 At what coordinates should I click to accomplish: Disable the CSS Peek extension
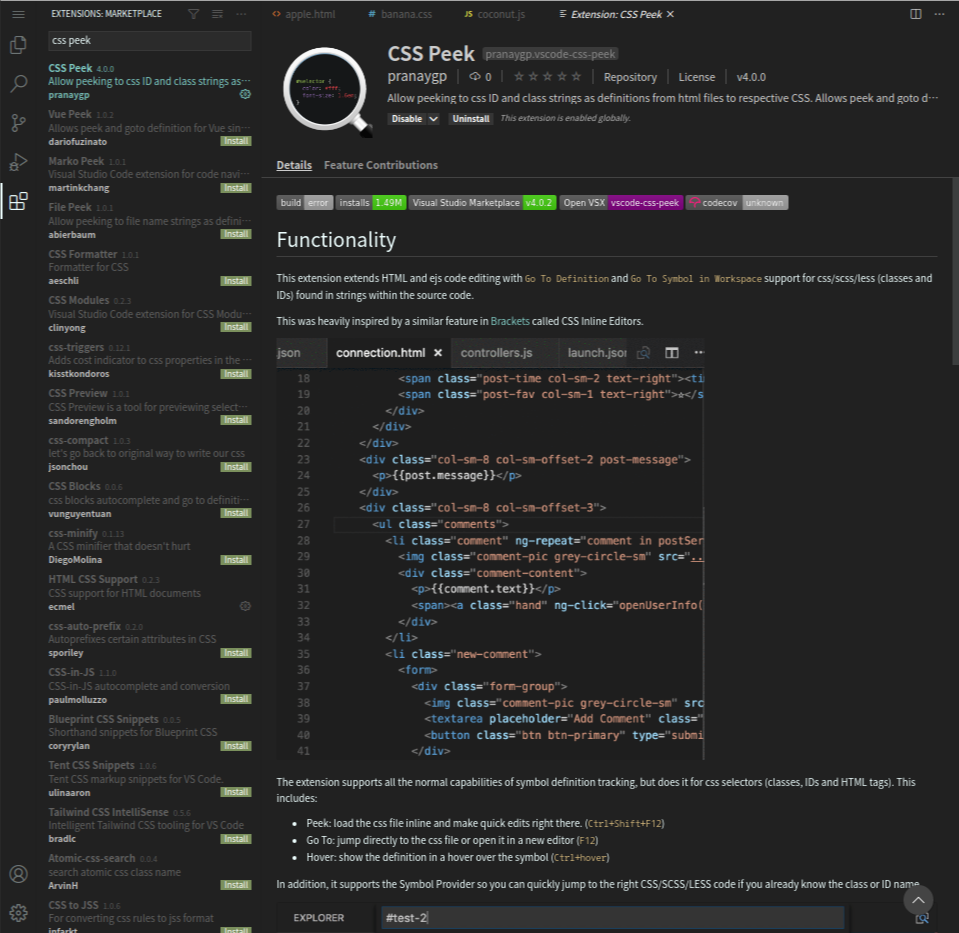coord(407,119)
